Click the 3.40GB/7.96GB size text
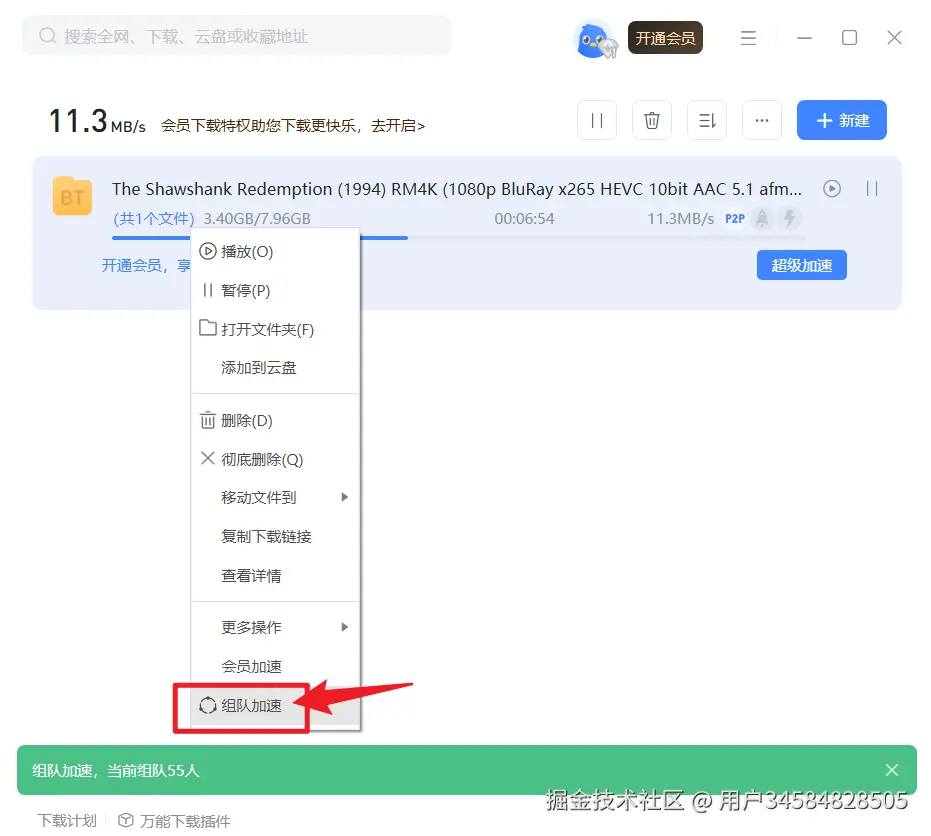This screenshot has width=931, height=836. [257, 218]
